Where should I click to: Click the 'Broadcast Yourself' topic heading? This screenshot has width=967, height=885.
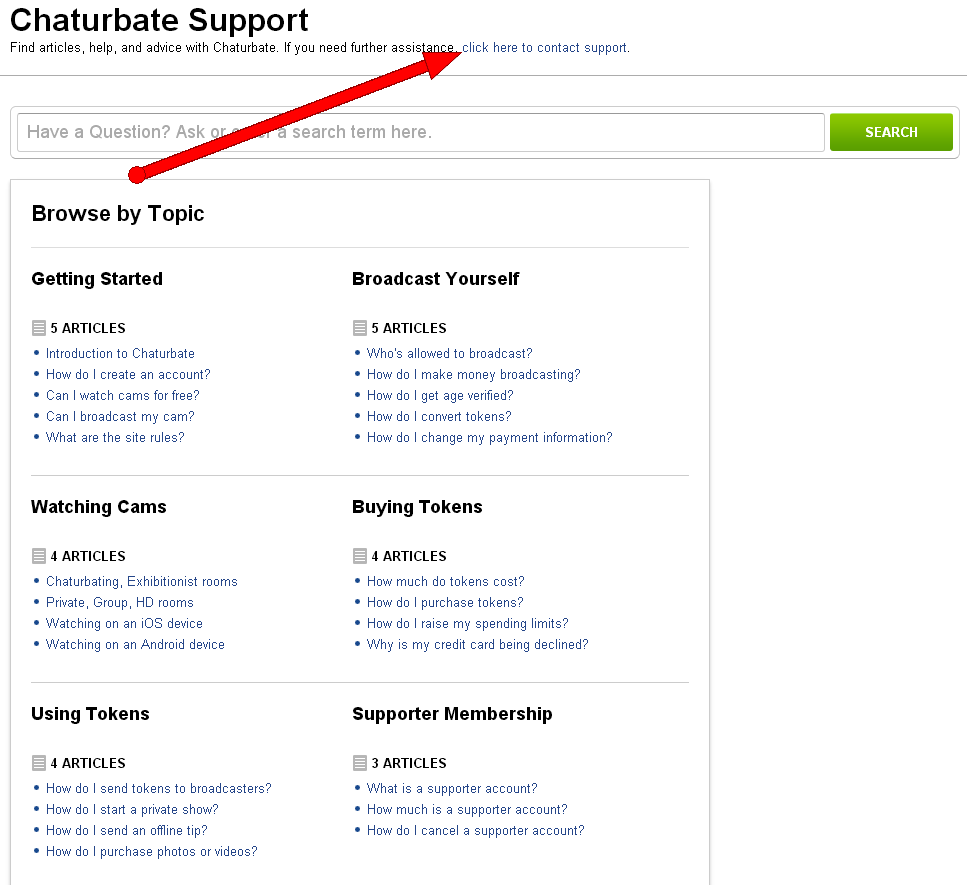click(435, 279)
